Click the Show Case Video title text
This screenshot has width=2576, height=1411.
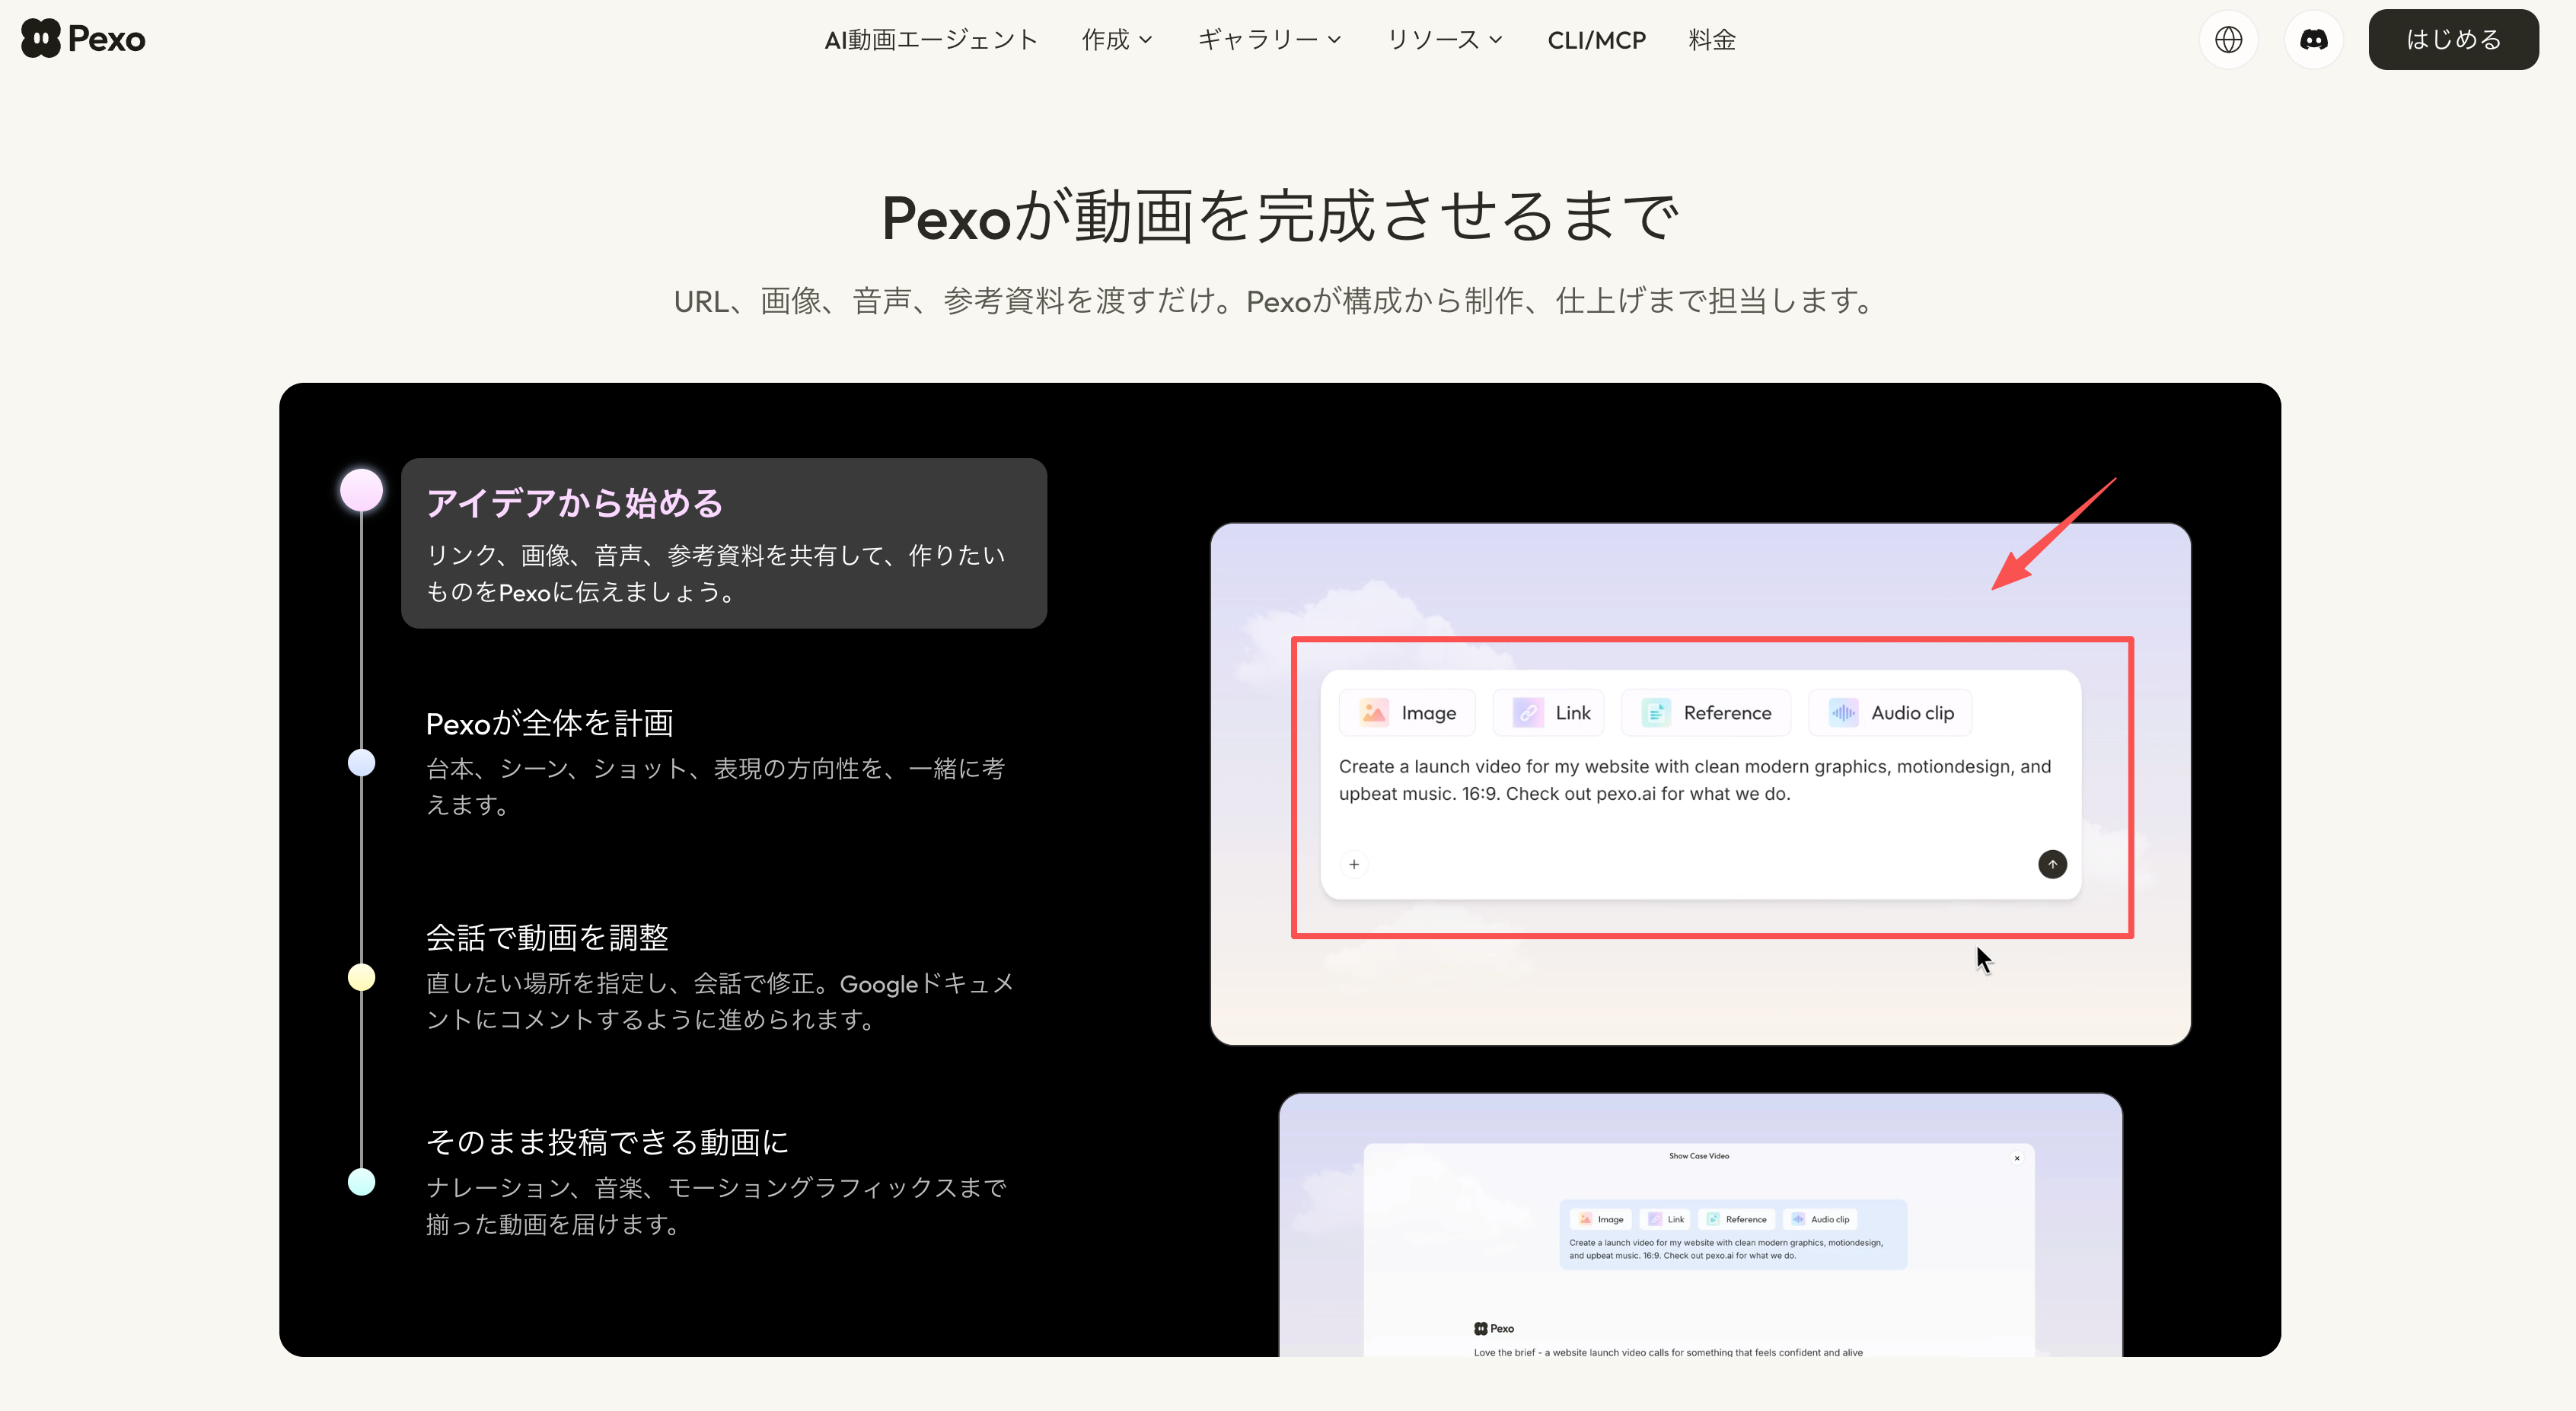point(1698,1156)
